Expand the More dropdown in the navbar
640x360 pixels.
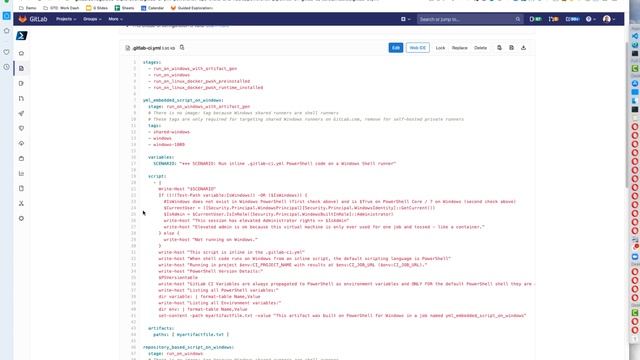tap(116, 19)
